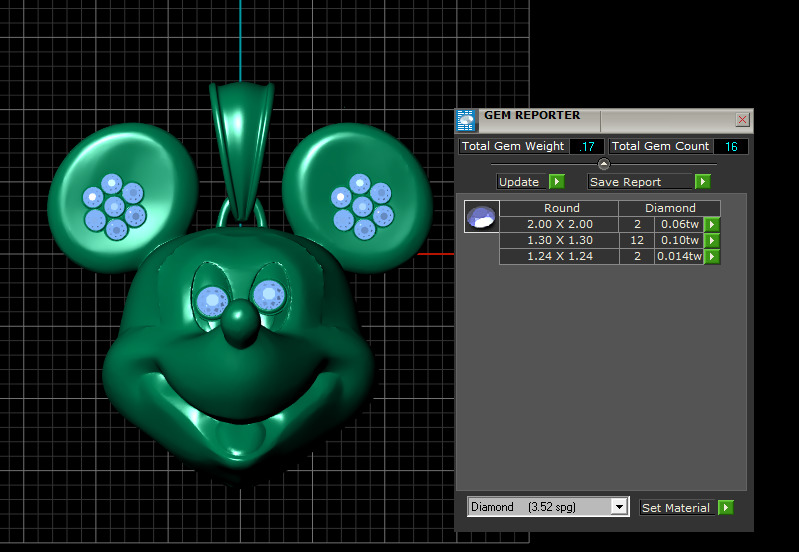Select the center gem in the left ear cluster

[x=114, y=207]
